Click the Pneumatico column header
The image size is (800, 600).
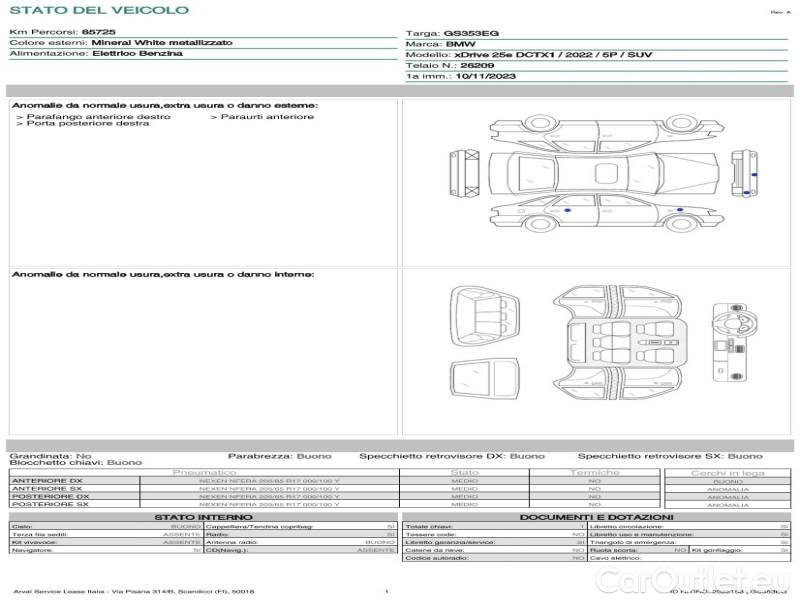pos(205,472)
